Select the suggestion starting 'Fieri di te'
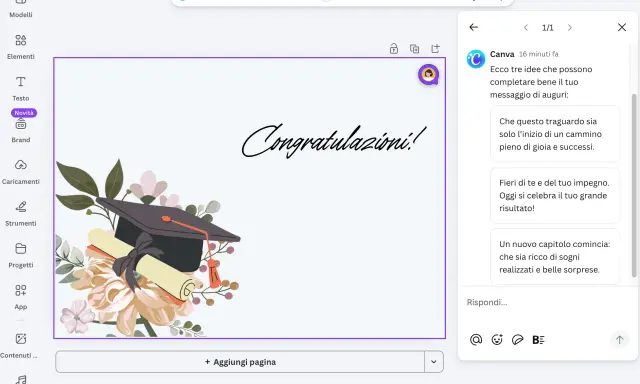 (555, 195)
